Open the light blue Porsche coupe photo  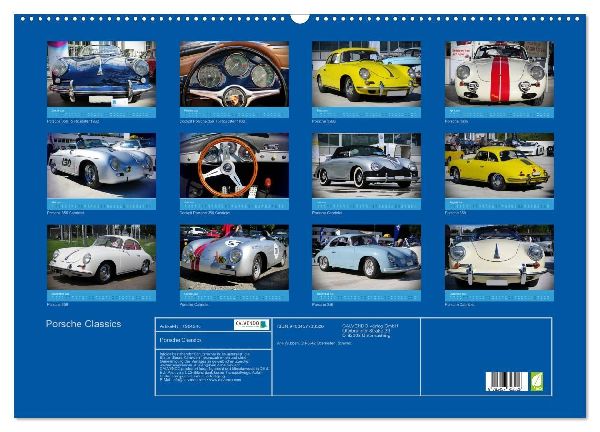(x=367, y=257)
